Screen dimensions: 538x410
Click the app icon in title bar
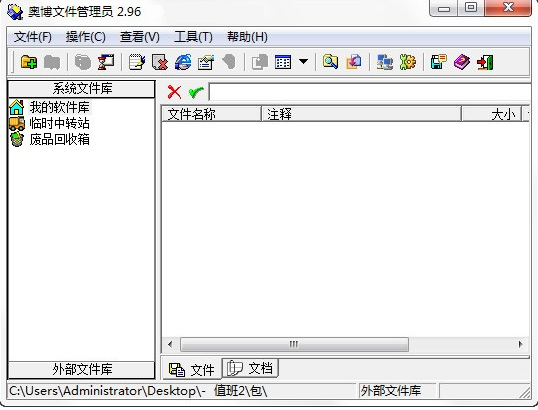click(x=15, y=12)
